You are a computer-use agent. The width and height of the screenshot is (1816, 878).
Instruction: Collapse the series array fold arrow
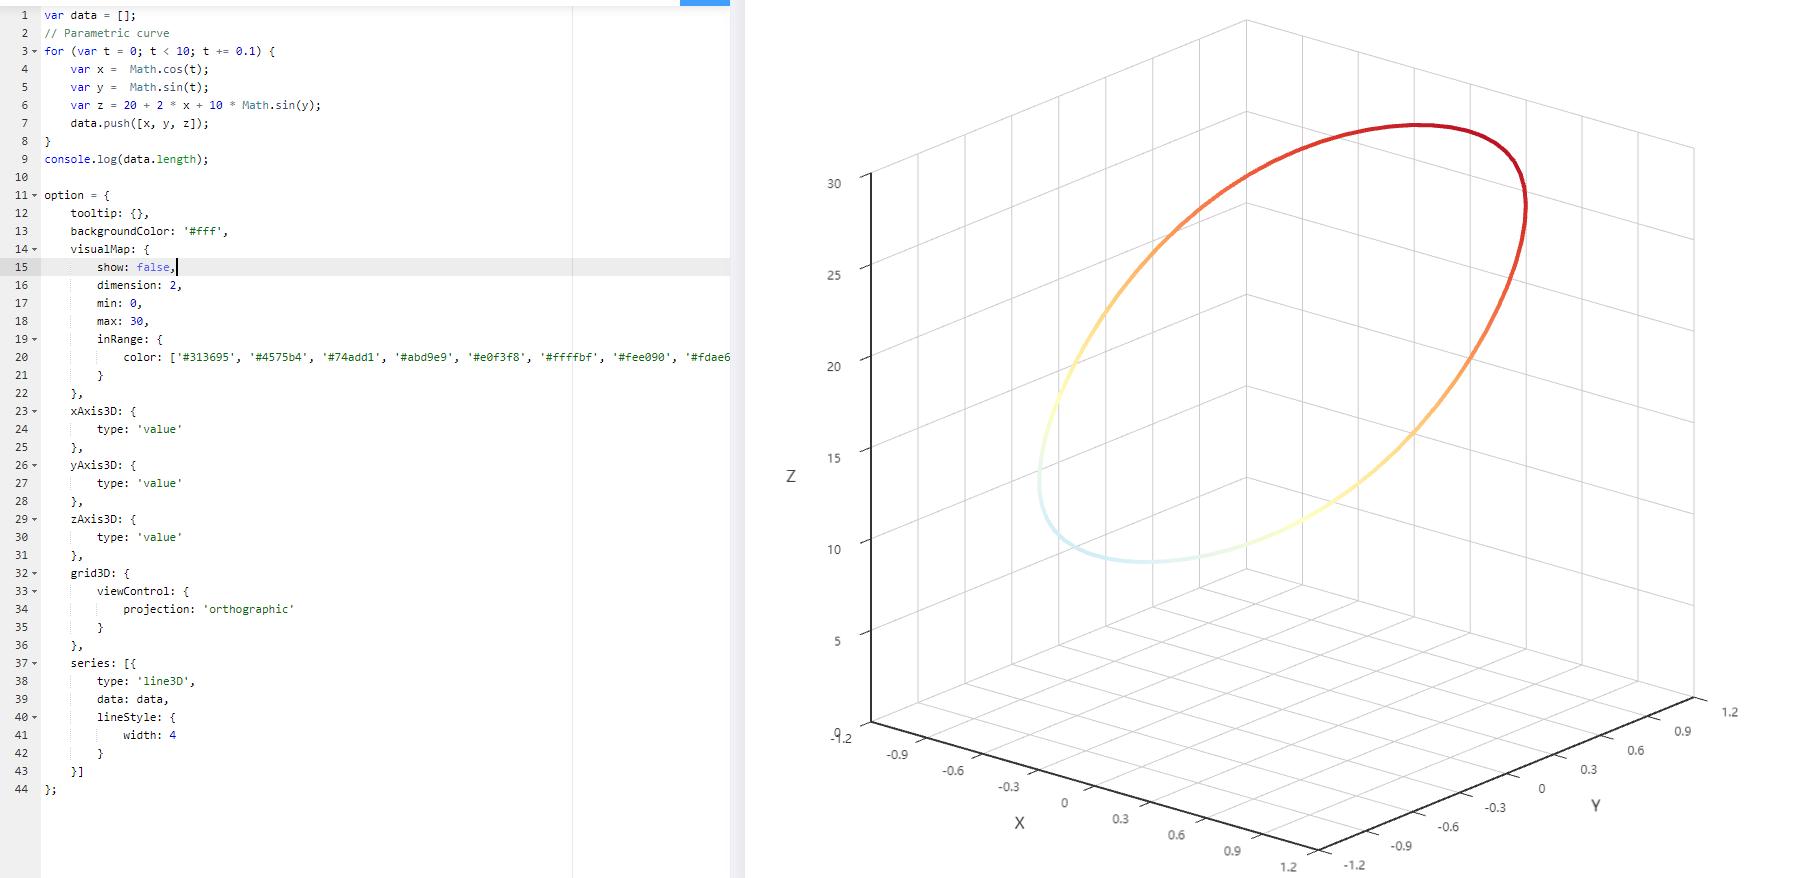click(34, 663)
